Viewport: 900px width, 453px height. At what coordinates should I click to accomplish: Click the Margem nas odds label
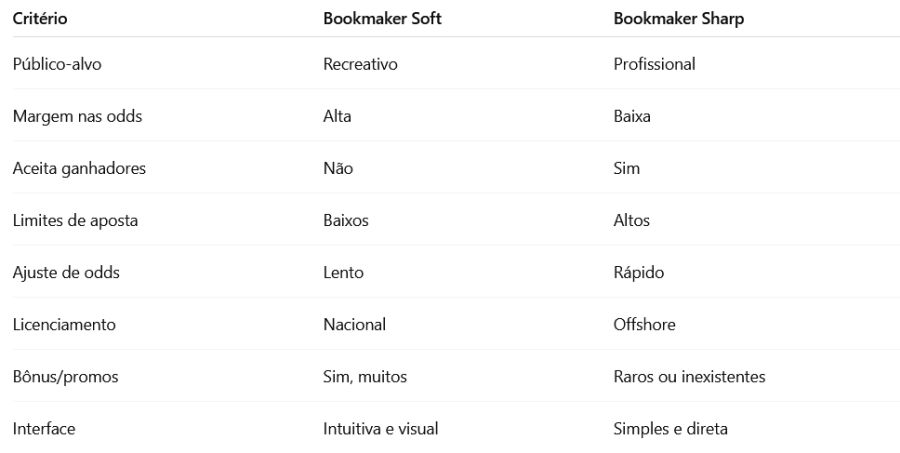click(x=77, y=117)
